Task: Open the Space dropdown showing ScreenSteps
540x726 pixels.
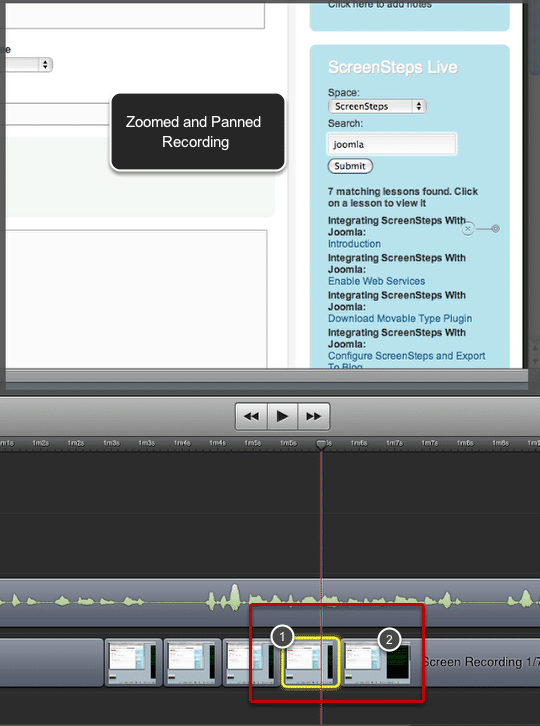Action: tap(377, 106)
